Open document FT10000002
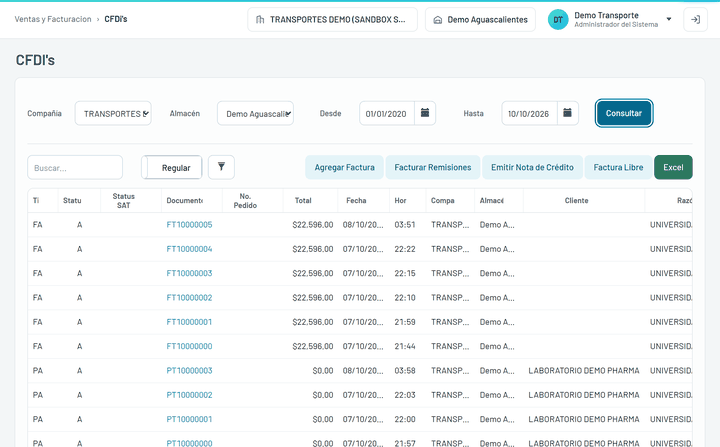 point(189,298)
